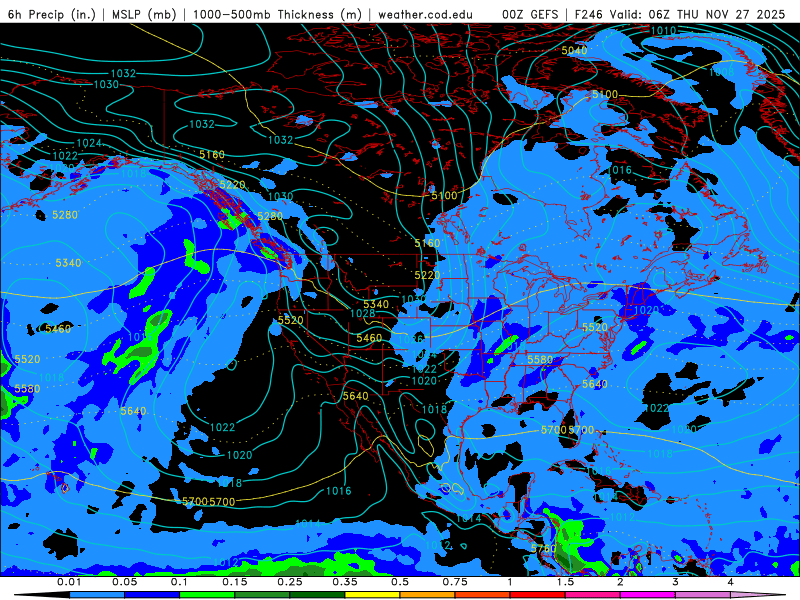The image size is (800, 600).
Task: Select the yellow 0.35 legend swatch
Action: coord(372,595)
